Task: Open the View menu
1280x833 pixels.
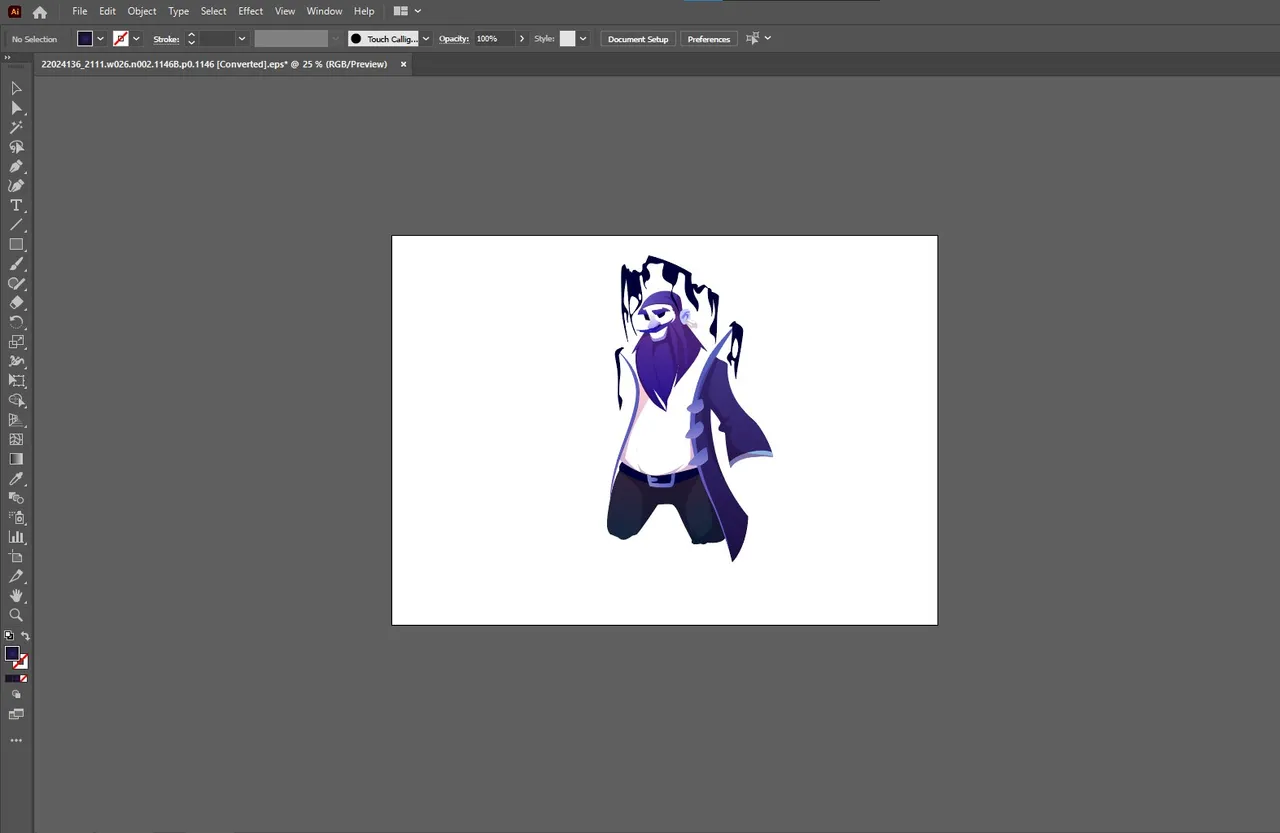Action: click(x=285, y=11)
